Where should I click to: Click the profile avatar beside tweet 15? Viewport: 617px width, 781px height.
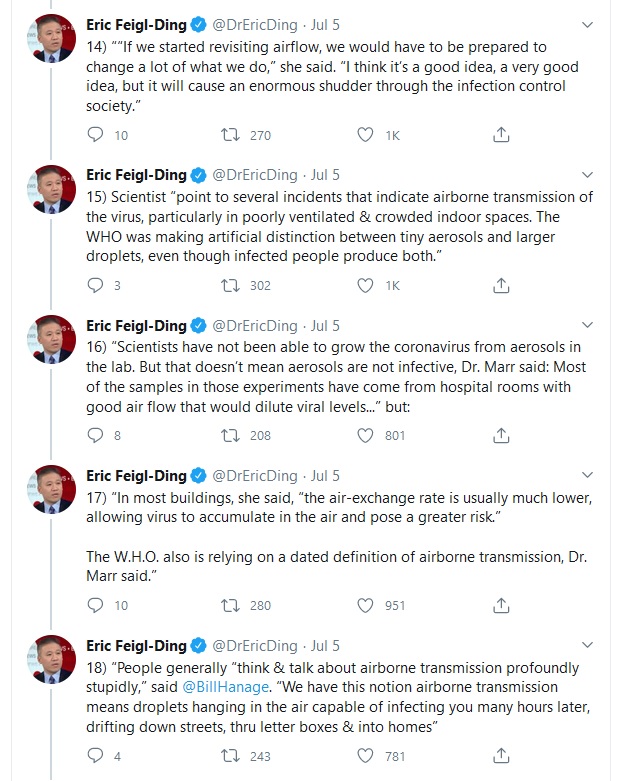tap(52, 189)
